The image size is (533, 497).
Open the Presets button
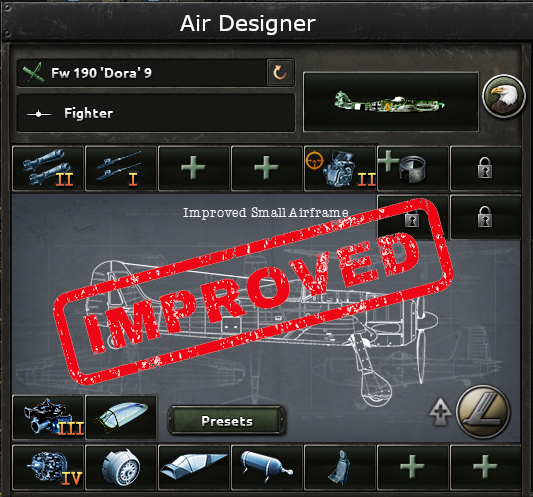tap(227, 421)
